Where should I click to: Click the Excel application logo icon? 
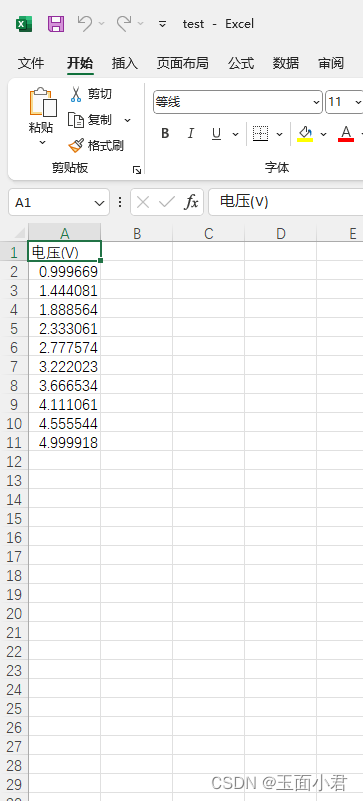tap(23, 24)
